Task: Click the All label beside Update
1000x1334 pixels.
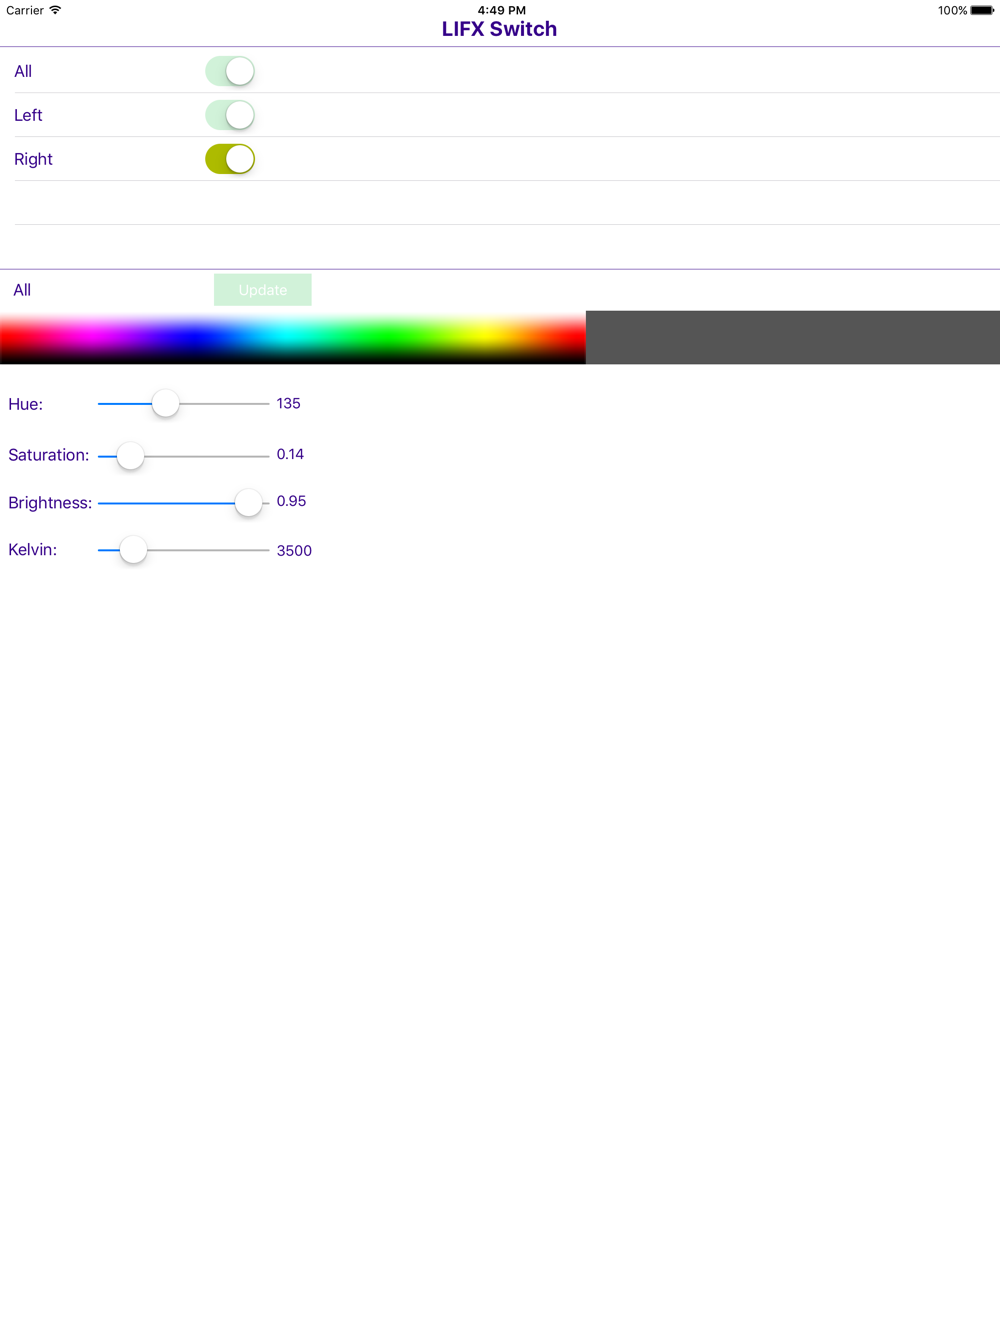Action: [22, 290]
